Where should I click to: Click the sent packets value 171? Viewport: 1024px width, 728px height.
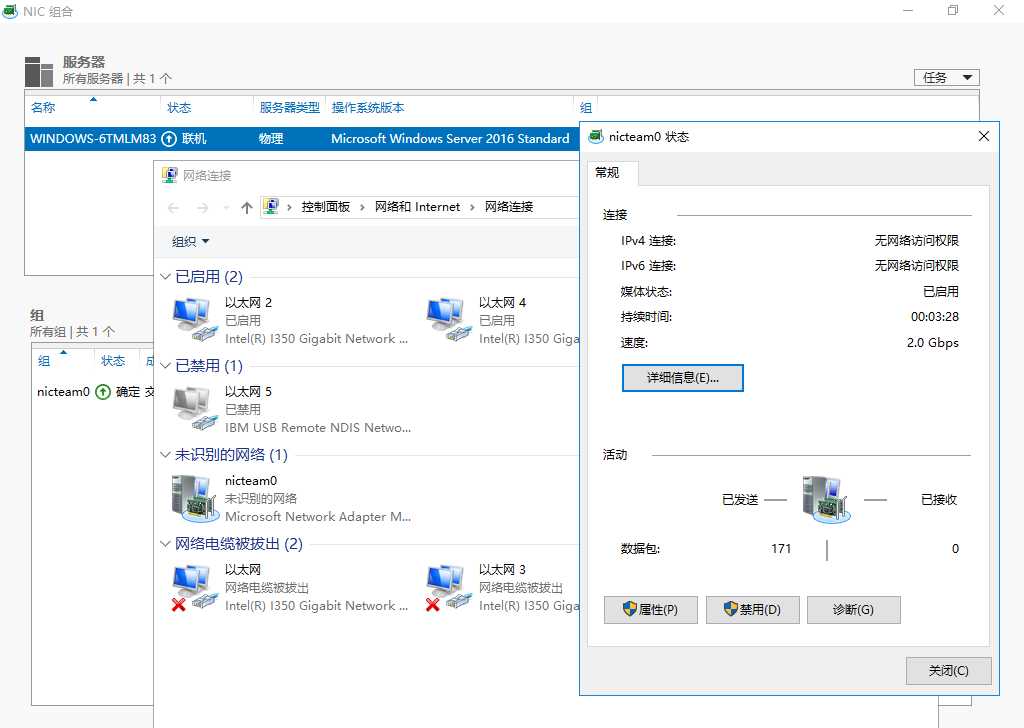(781, 549)
